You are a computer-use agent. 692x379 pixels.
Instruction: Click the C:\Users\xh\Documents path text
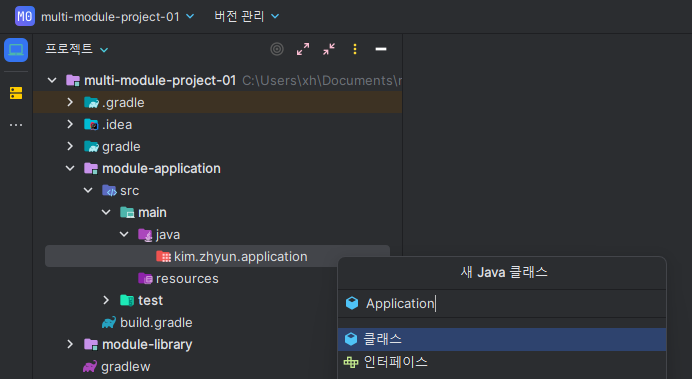322,80
